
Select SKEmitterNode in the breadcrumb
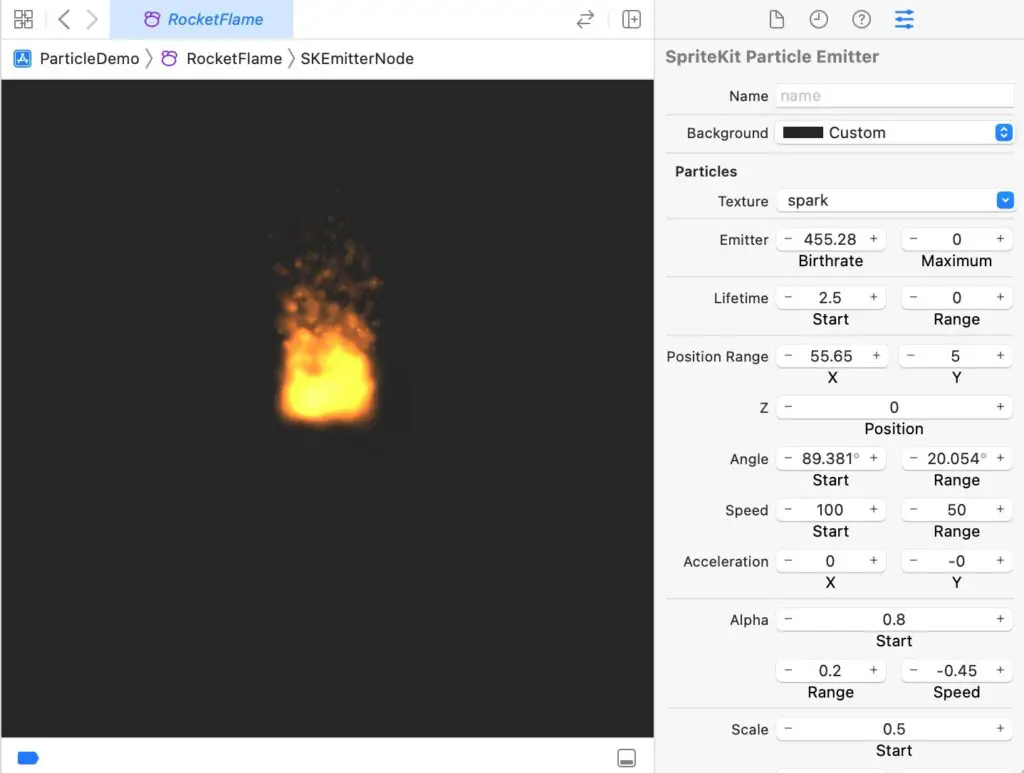click(x=357, y=59)
